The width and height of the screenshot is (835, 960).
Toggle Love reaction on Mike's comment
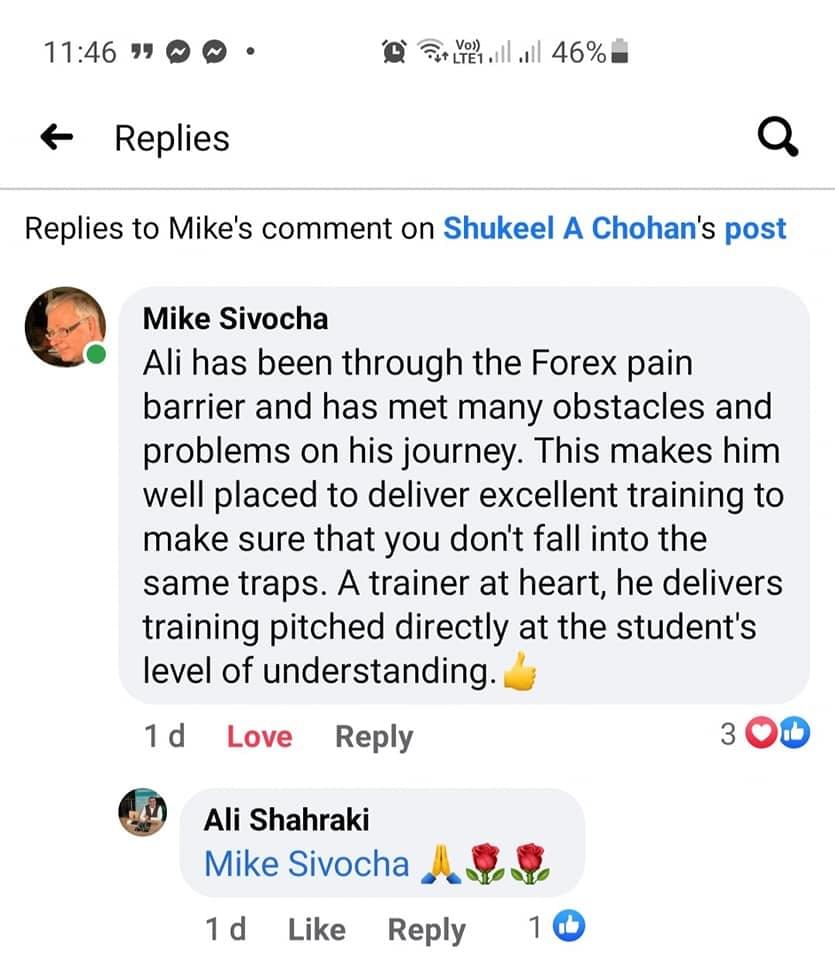260,737
